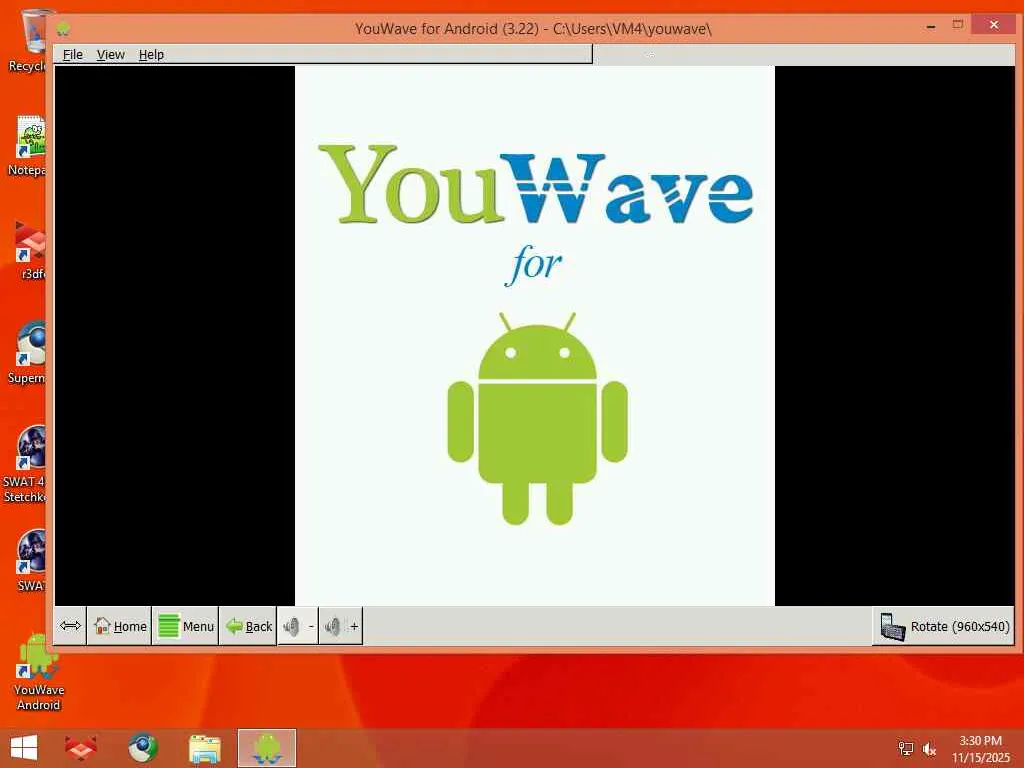
Task: Select the Recycle Bin desktop icon
Action: (27, 40)
